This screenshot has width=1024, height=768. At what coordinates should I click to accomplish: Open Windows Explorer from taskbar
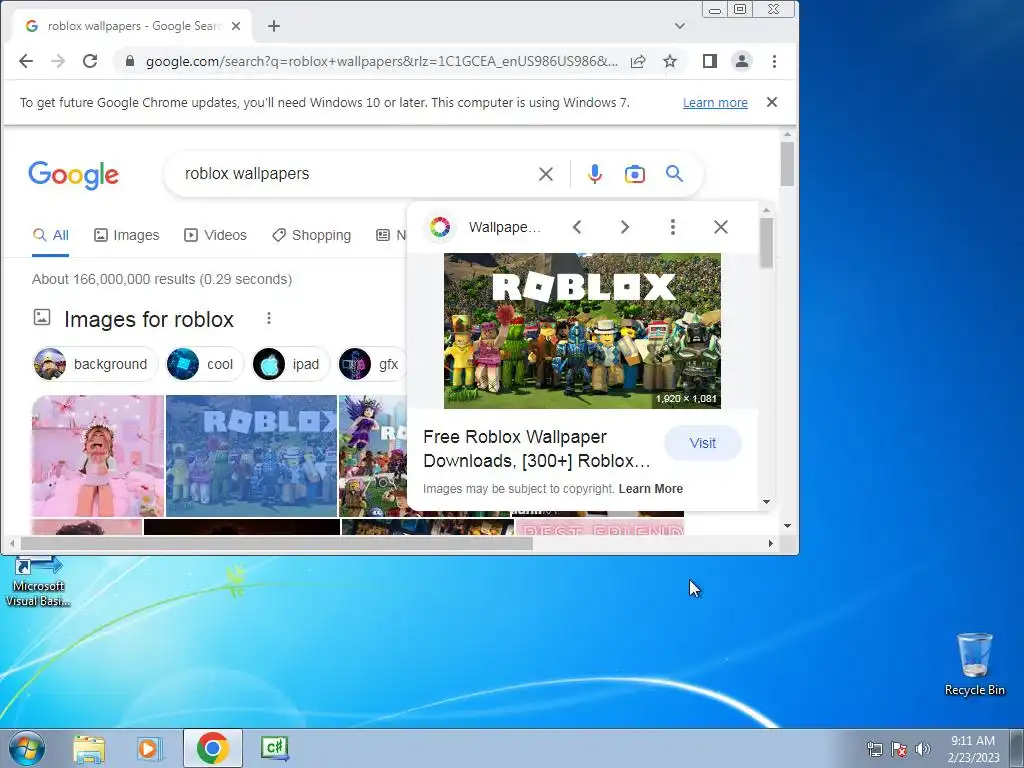pos(89,748)
